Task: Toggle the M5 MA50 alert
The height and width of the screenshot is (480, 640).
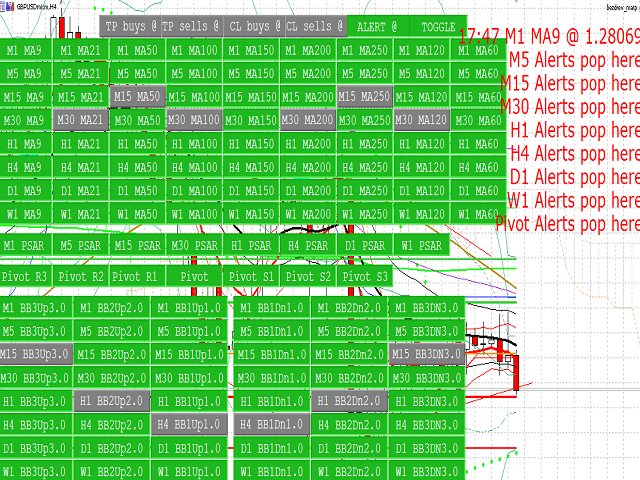Action: coord(138,73)
